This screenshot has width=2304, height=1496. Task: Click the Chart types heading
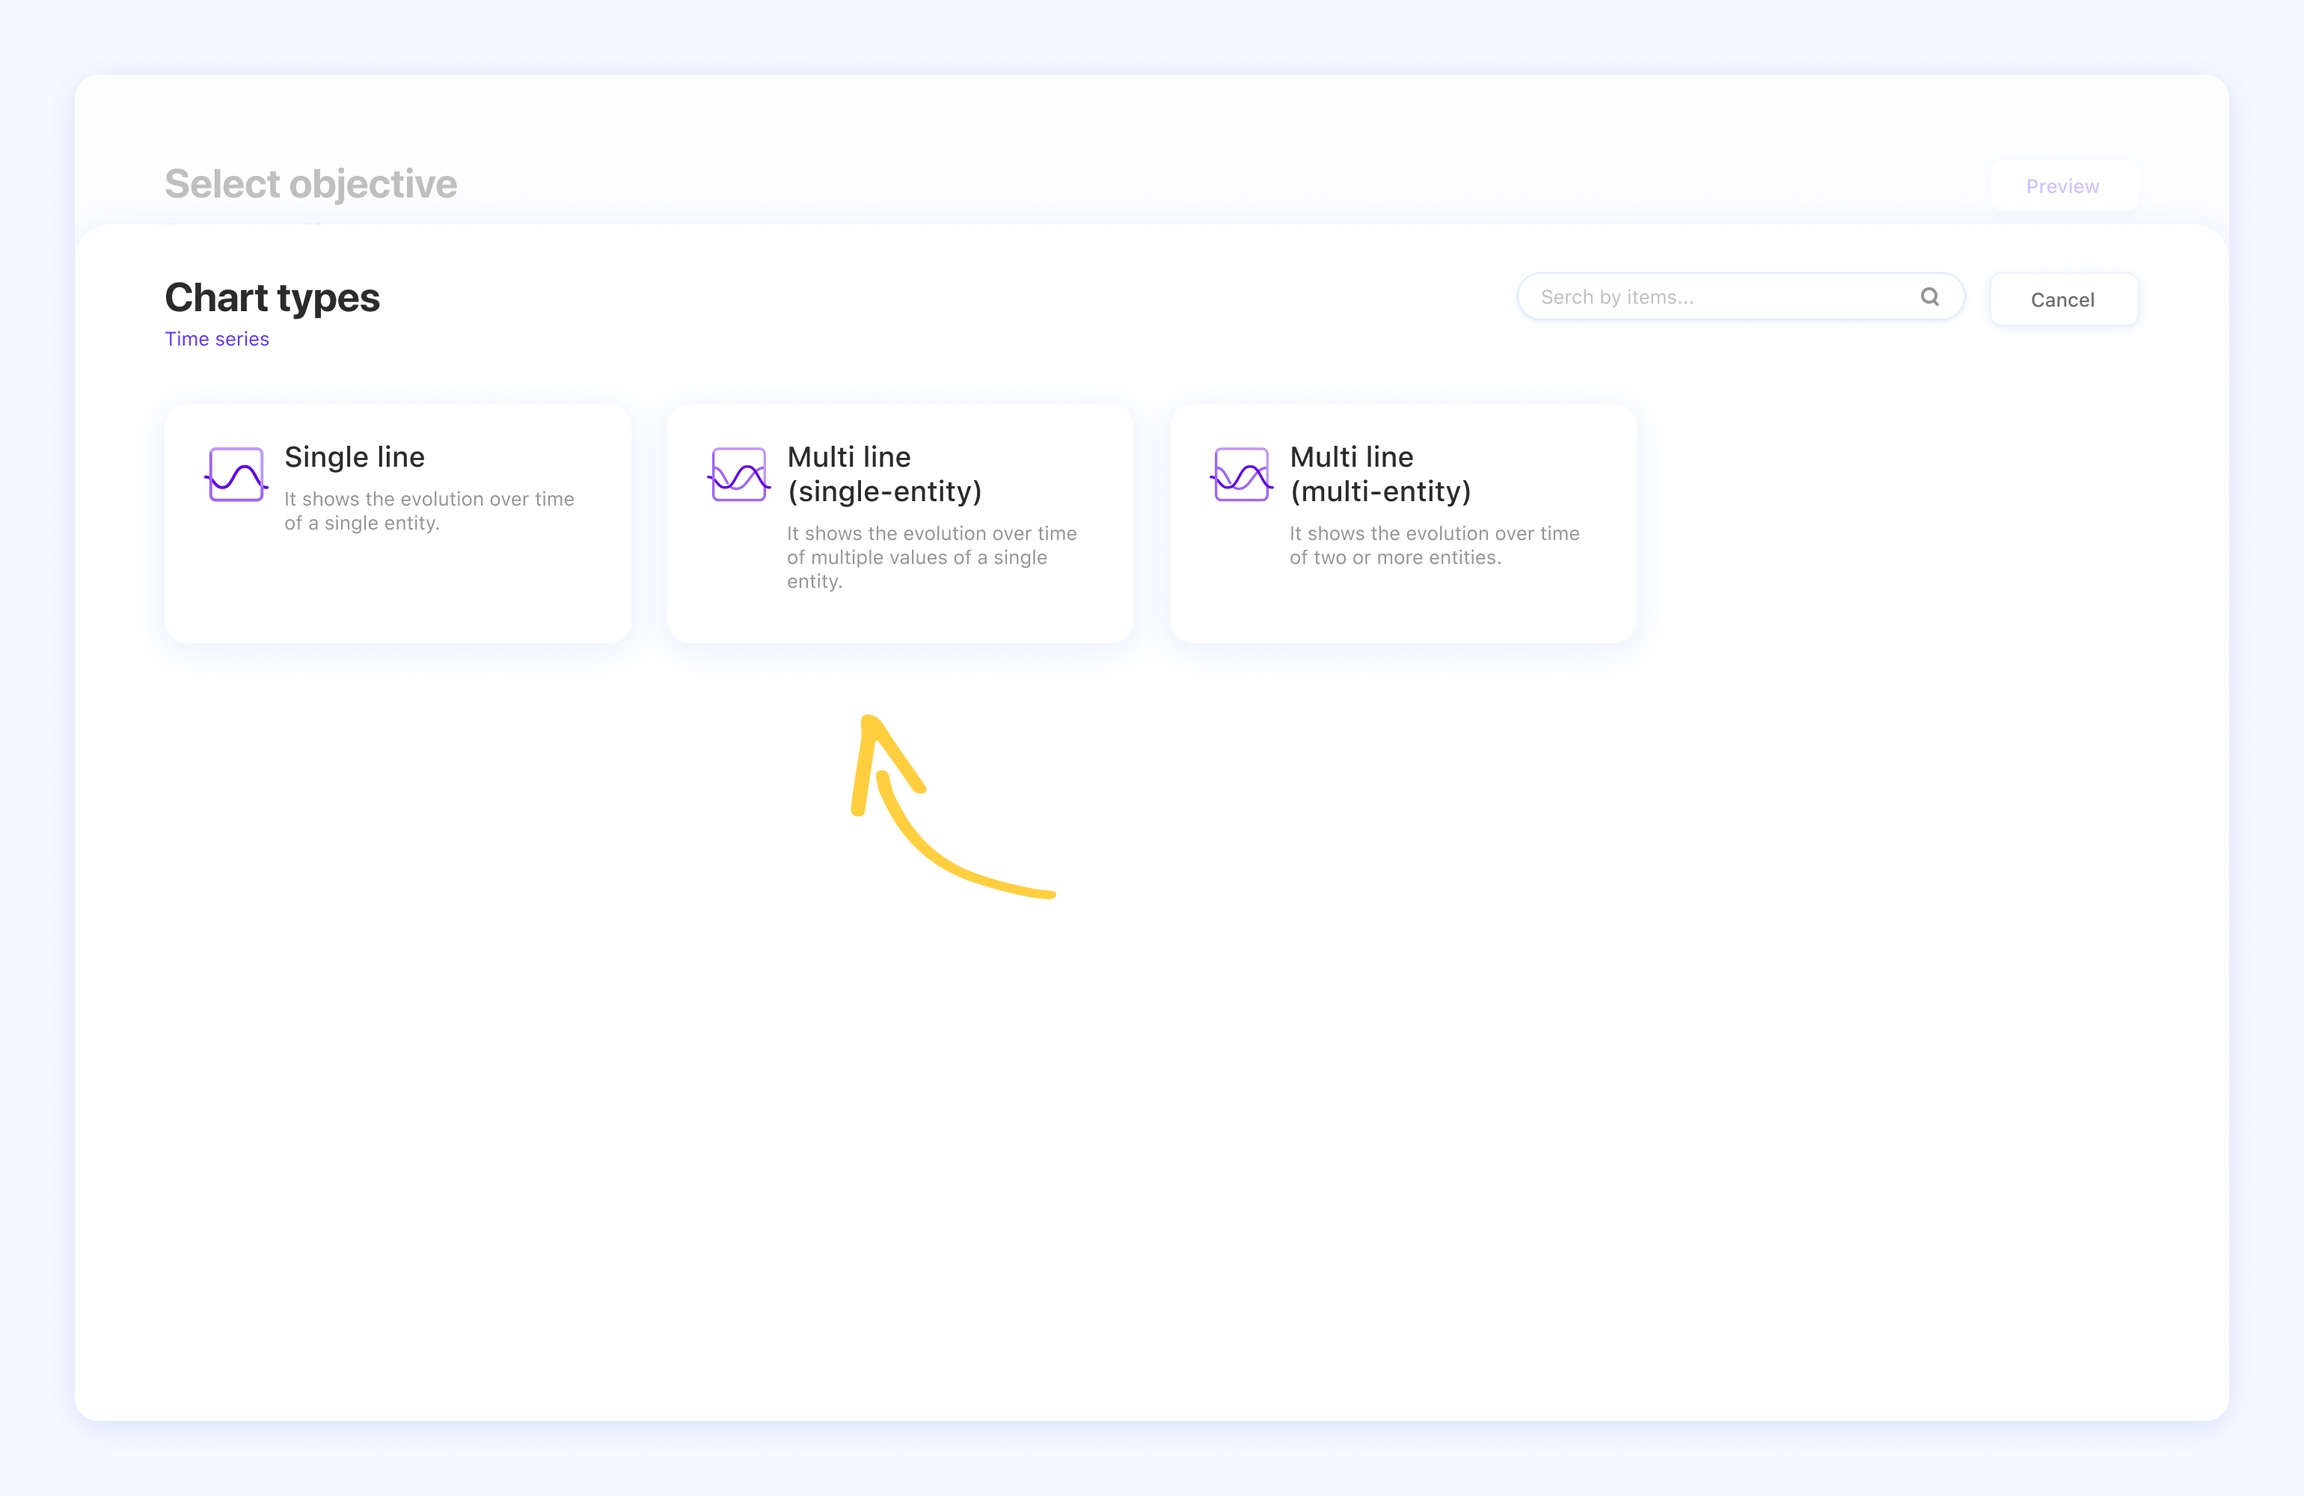coord(272,298)
